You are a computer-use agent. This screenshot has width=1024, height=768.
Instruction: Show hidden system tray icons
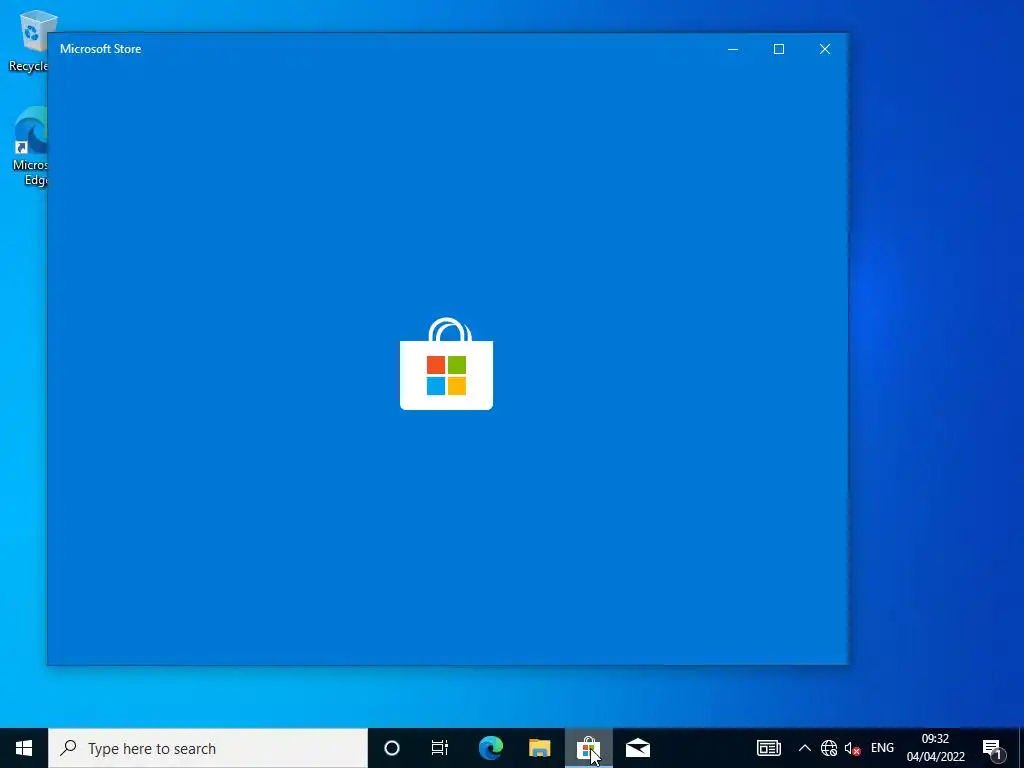[x=805, y=748]
